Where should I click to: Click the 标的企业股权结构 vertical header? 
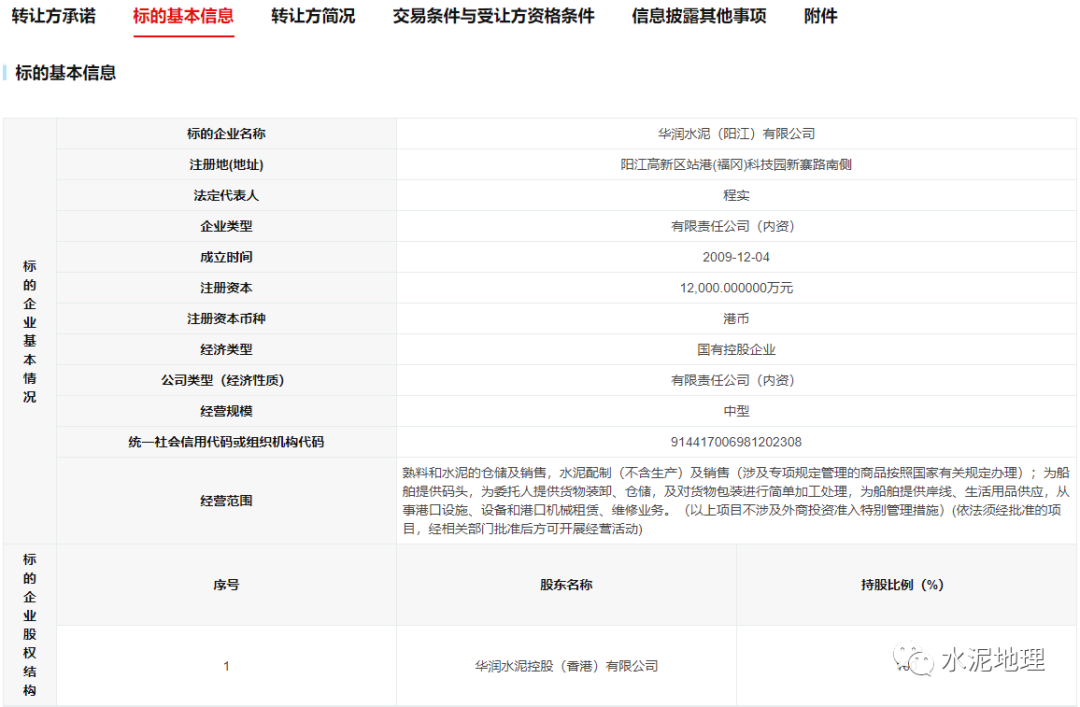[x=30, y=624]
